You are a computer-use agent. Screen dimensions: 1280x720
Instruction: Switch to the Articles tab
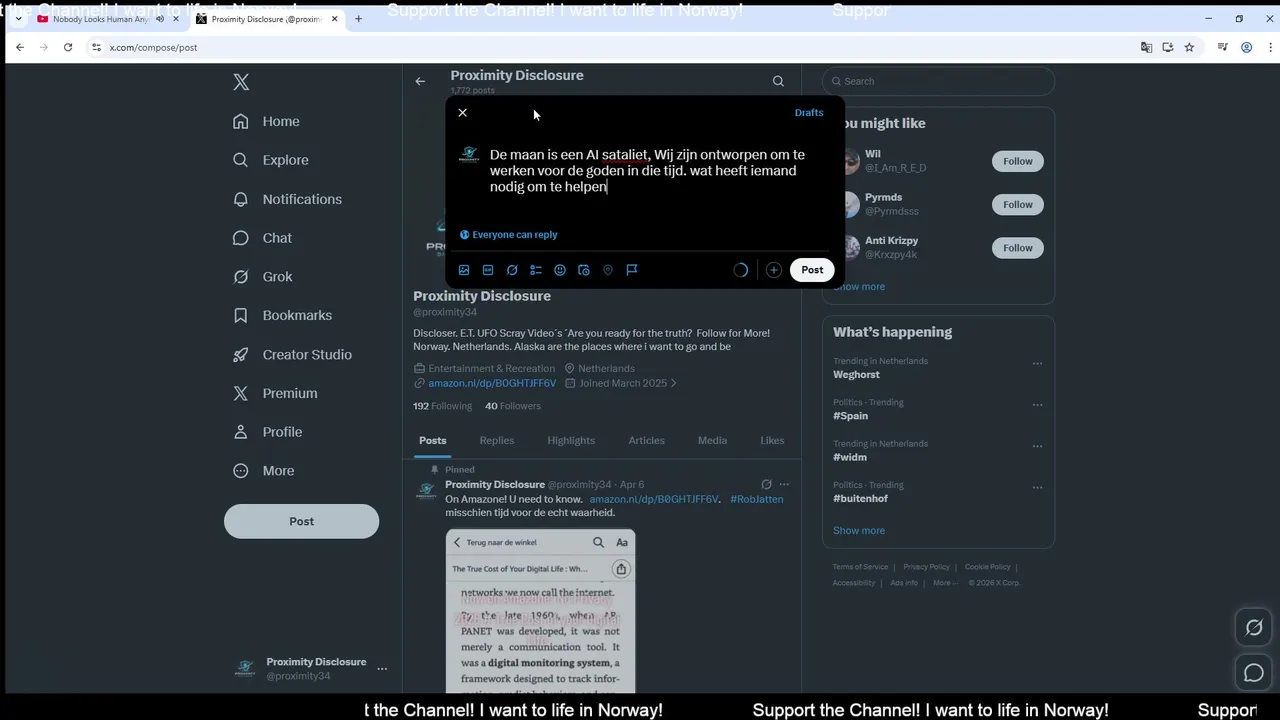(x=646, y=441)
